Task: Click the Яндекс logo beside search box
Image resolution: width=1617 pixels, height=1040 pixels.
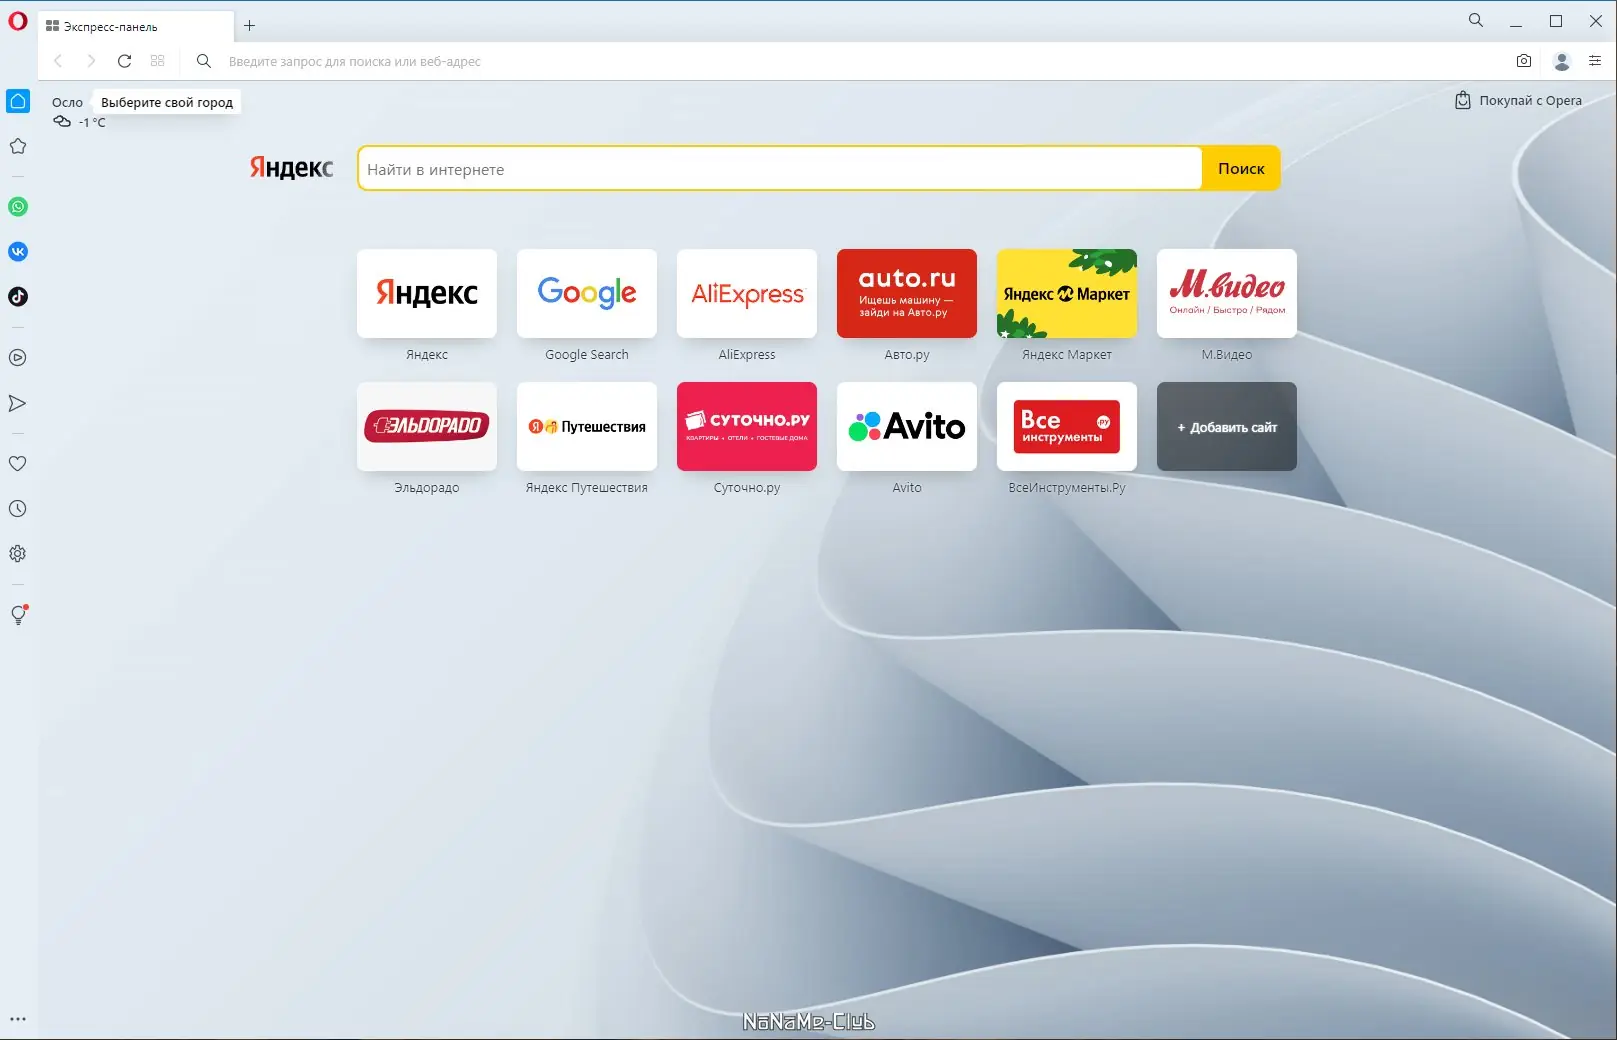Action: click(x=291, y=168)
